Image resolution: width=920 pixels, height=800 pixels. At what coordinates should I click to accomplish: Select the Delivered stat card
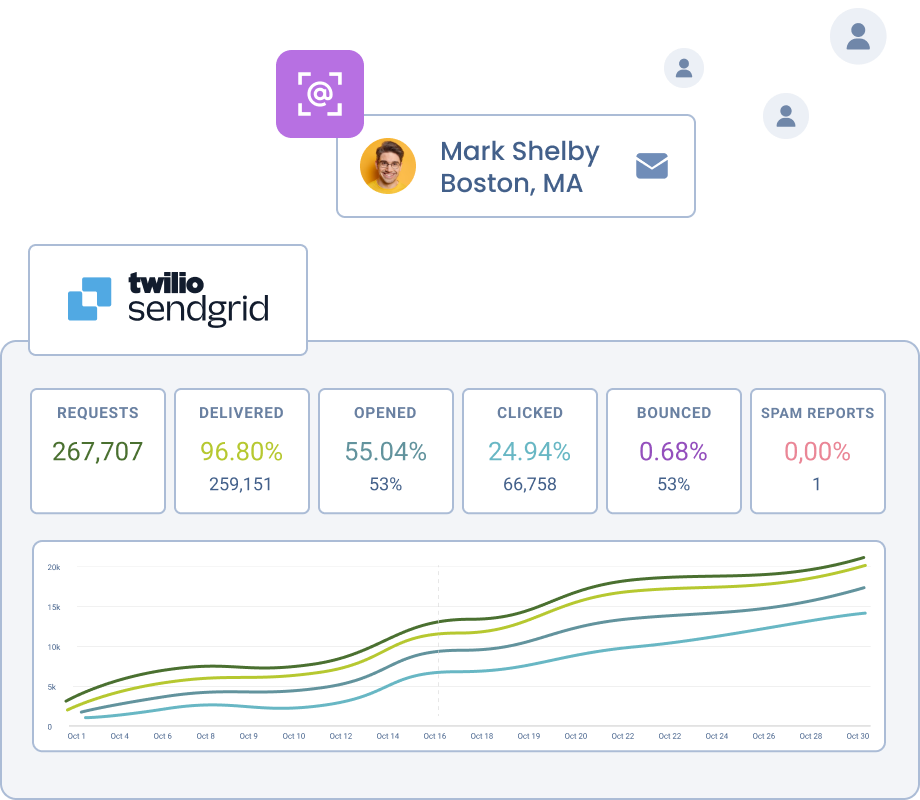pos(241,450)
